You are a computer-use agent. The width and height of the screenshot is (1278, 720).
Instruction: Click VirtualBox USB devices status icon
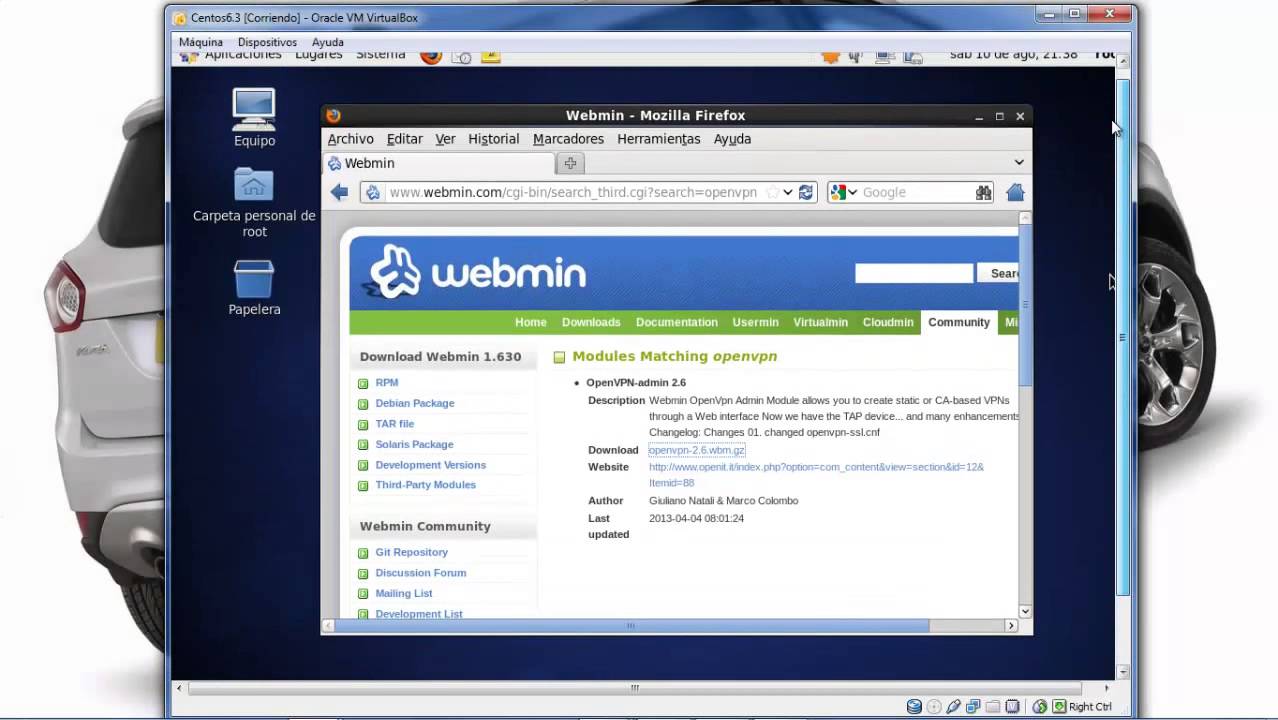[x=954, y=706]
